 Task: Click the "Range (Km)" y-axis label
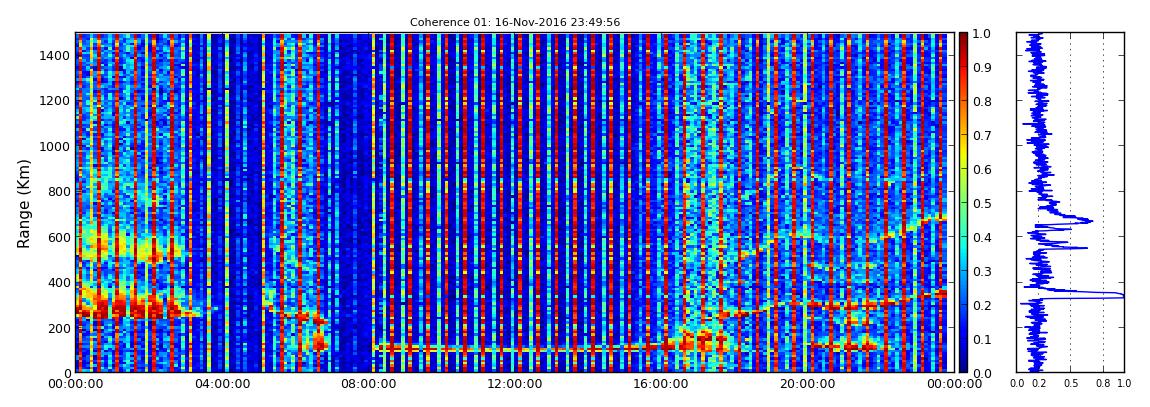(x=23, y=203)
